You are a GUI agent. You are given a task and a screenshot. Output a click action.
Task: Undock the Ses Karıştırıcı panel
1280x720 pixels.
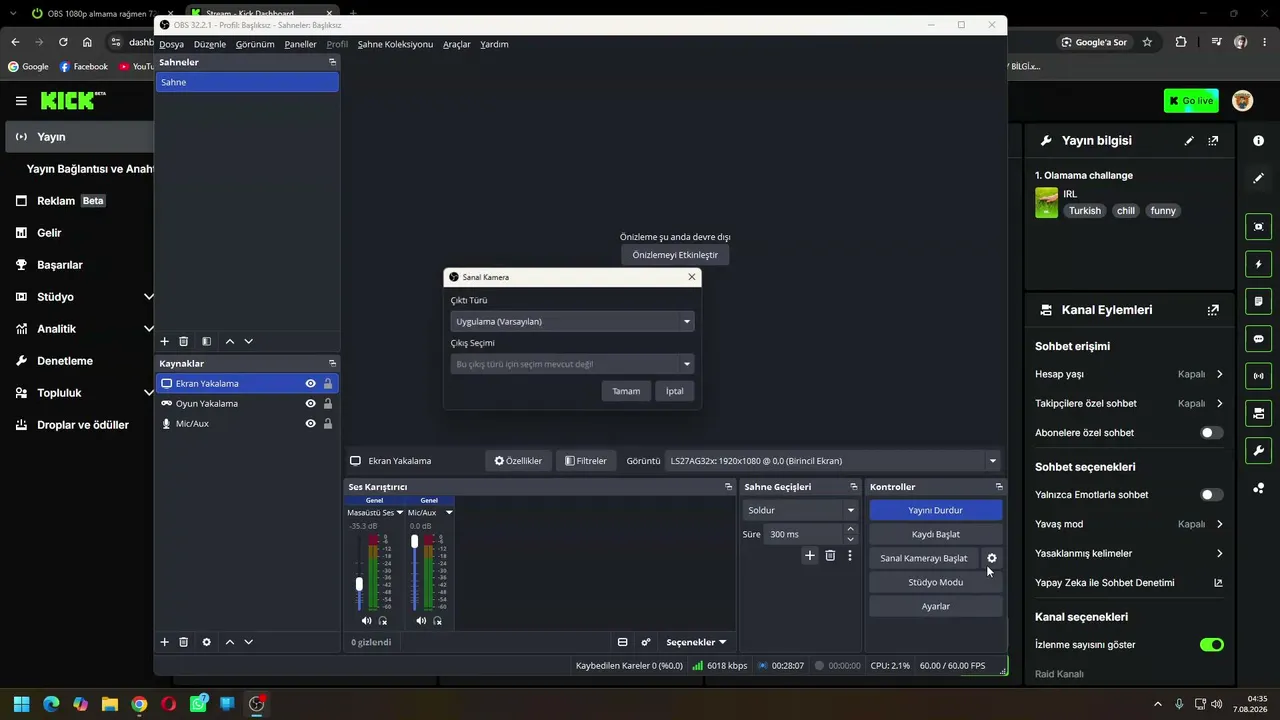tap(729, 487)
